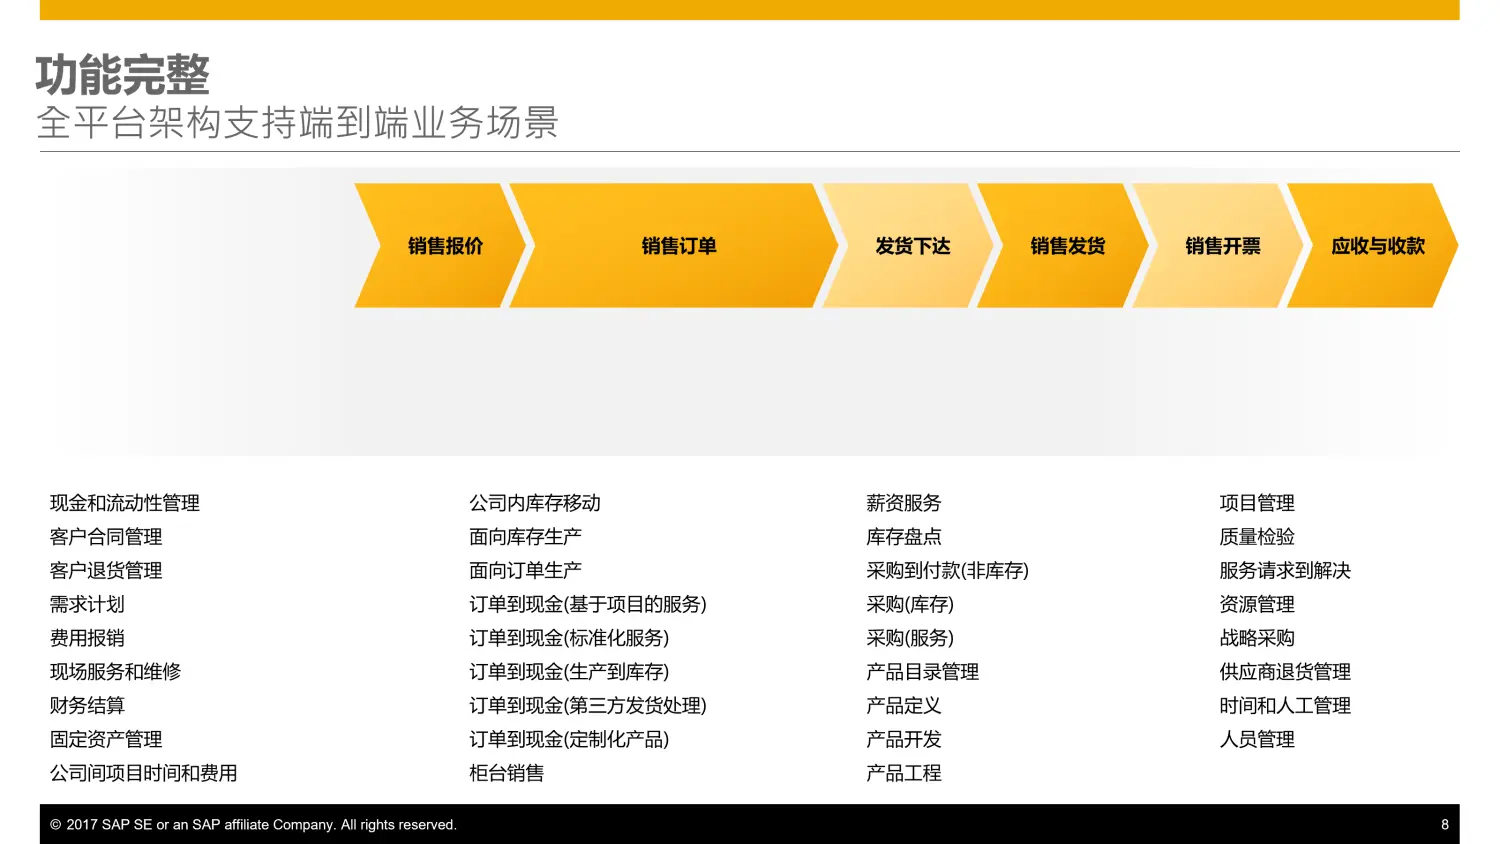Click on 战略采购
Image resolution: width=1500 pixels, height=844 pixels.
pos(1257,638)
